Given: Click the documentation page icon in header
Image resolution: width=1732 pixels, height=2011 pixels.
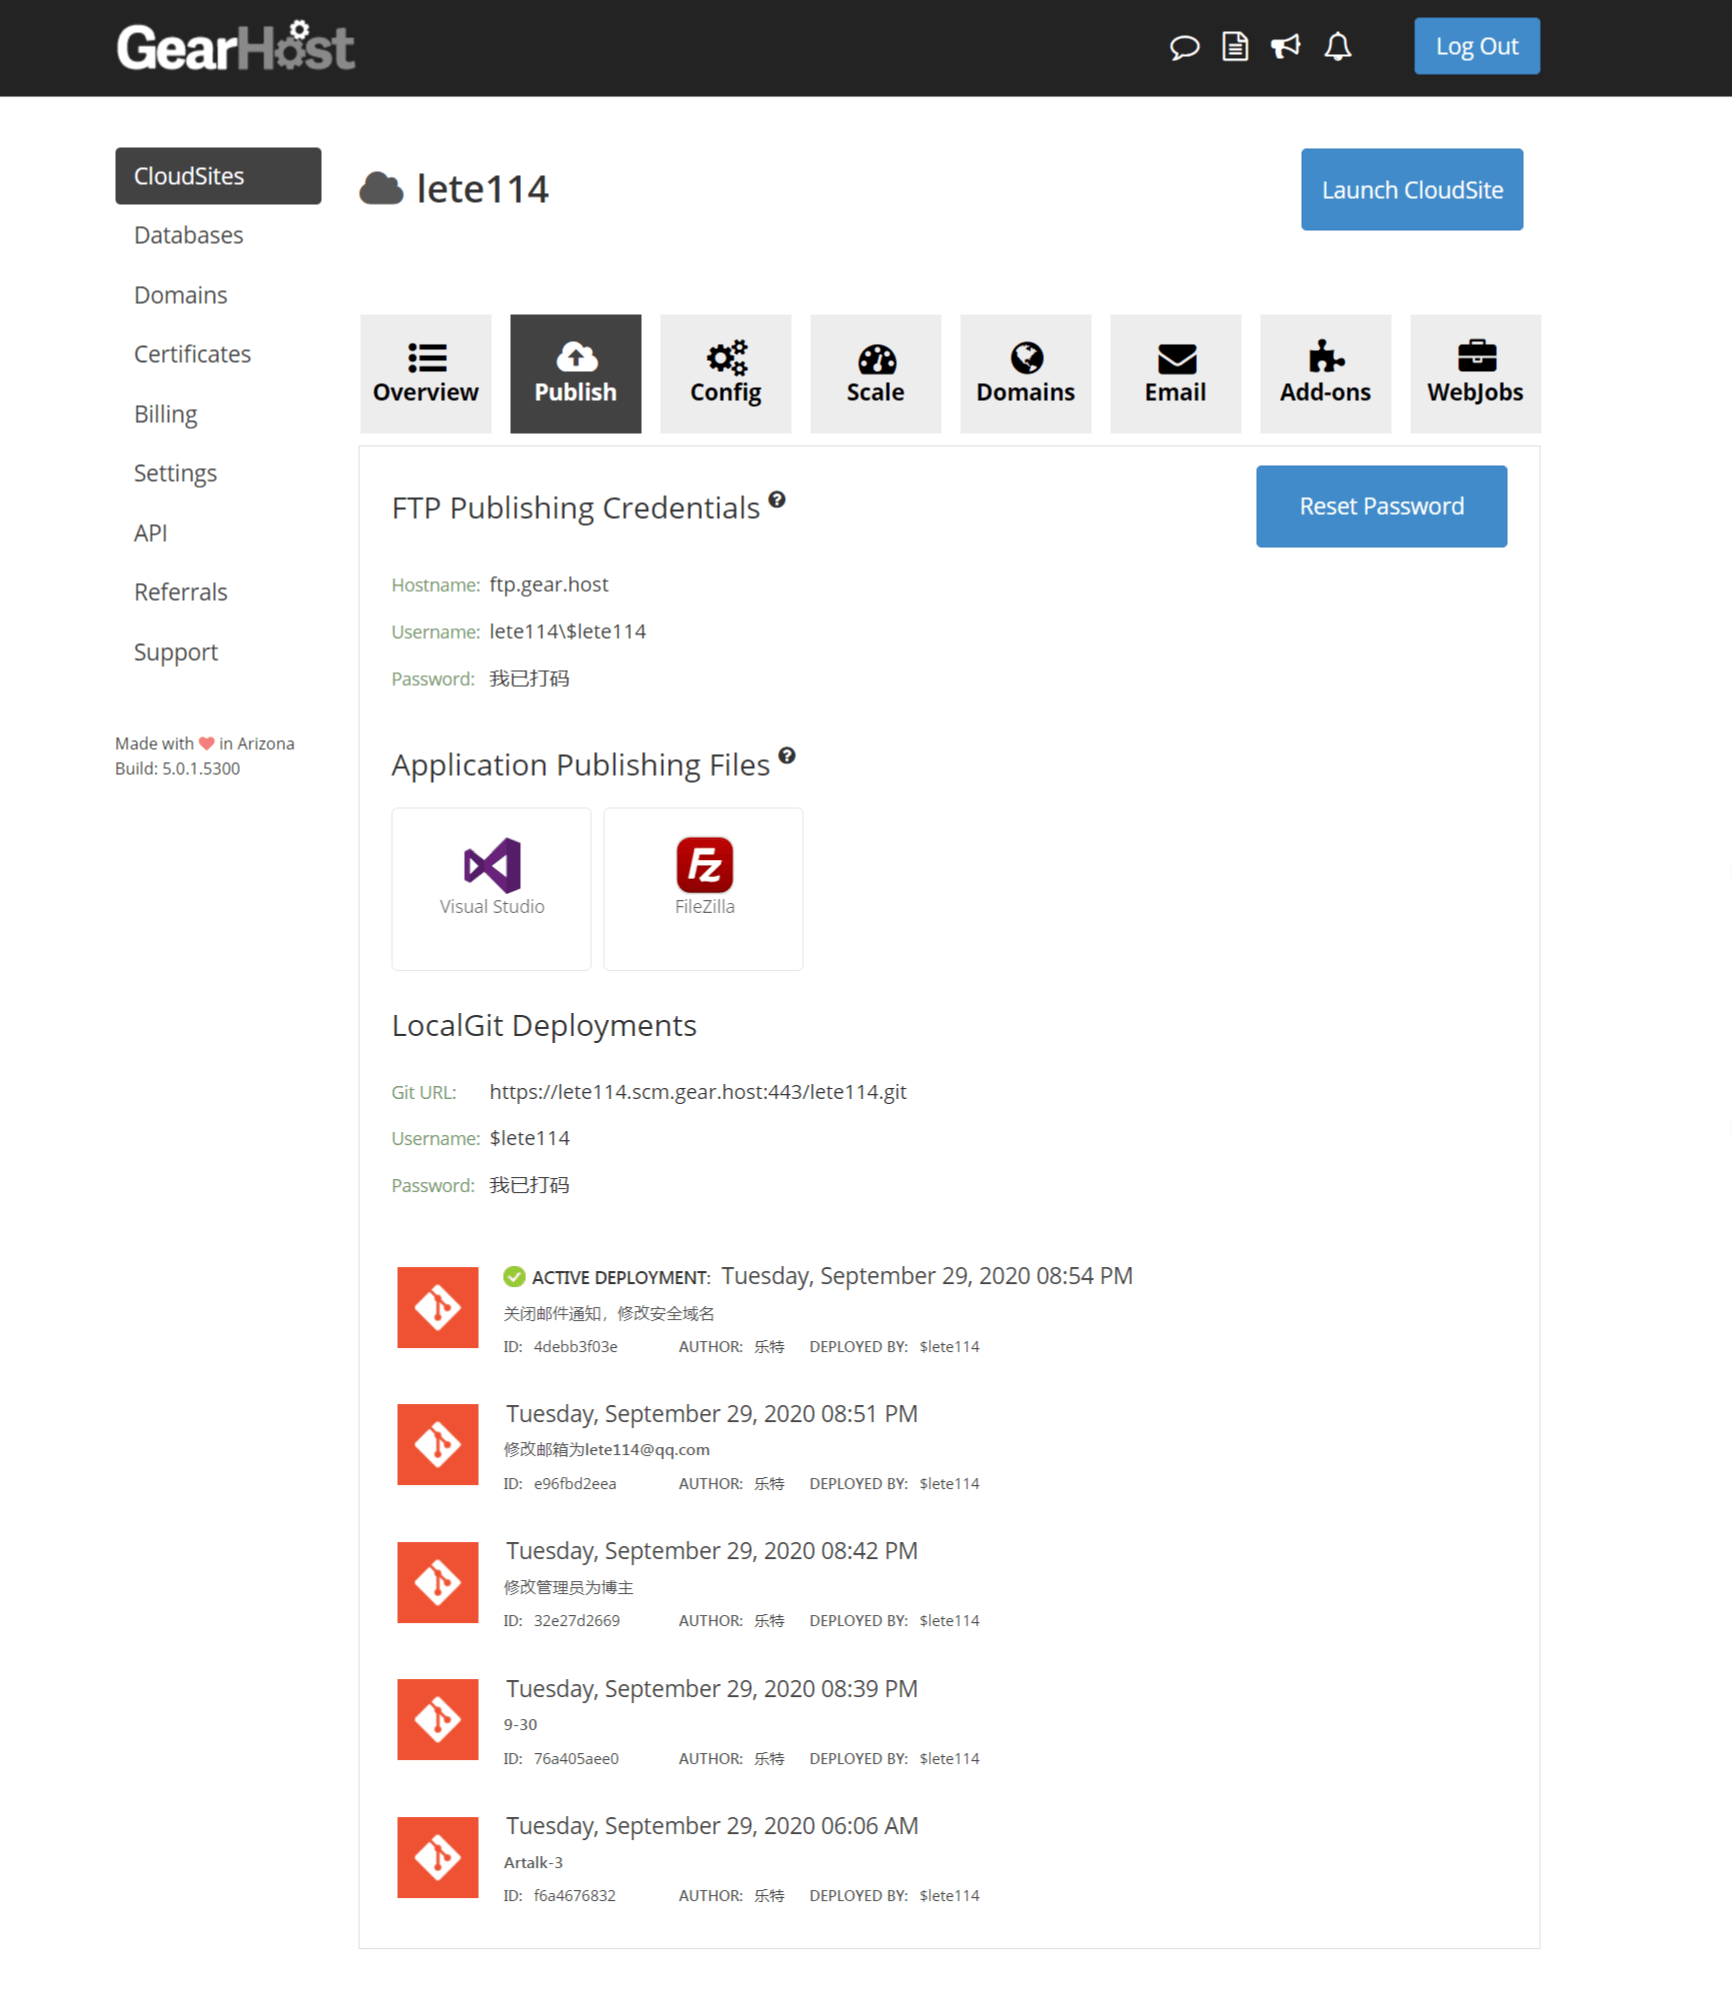Looking at the screenshot, I should point(1235,47).
